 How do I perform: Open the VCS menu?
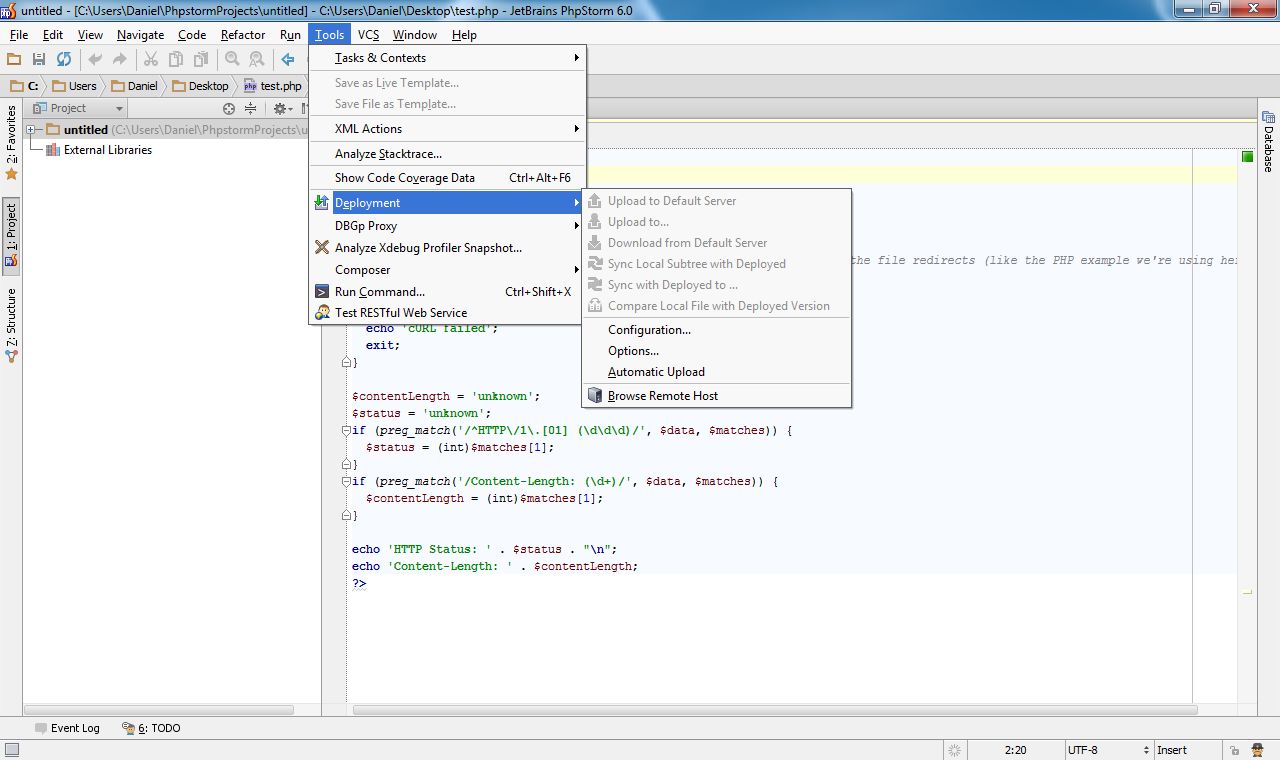coord(368,34)
